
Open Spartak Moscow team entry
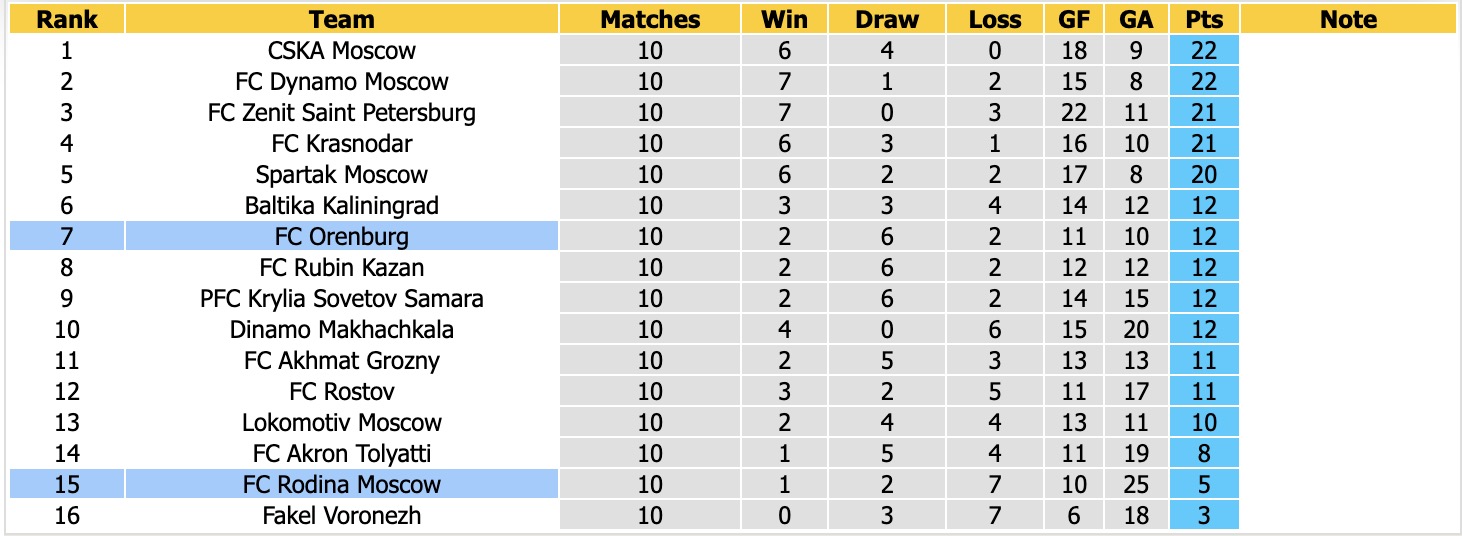(x=342, y=174)
